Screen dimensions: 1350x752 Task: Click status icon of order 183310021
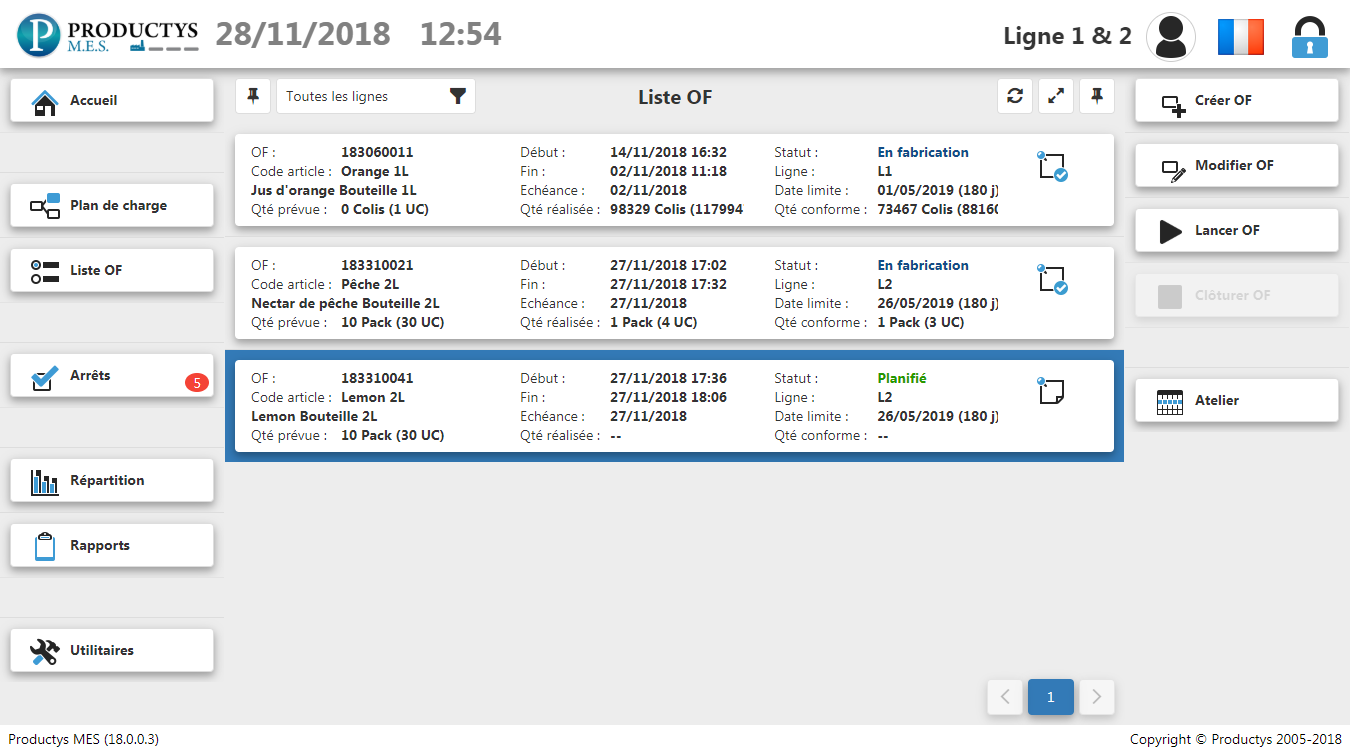pyautogui.click(x=1052, y=280)
